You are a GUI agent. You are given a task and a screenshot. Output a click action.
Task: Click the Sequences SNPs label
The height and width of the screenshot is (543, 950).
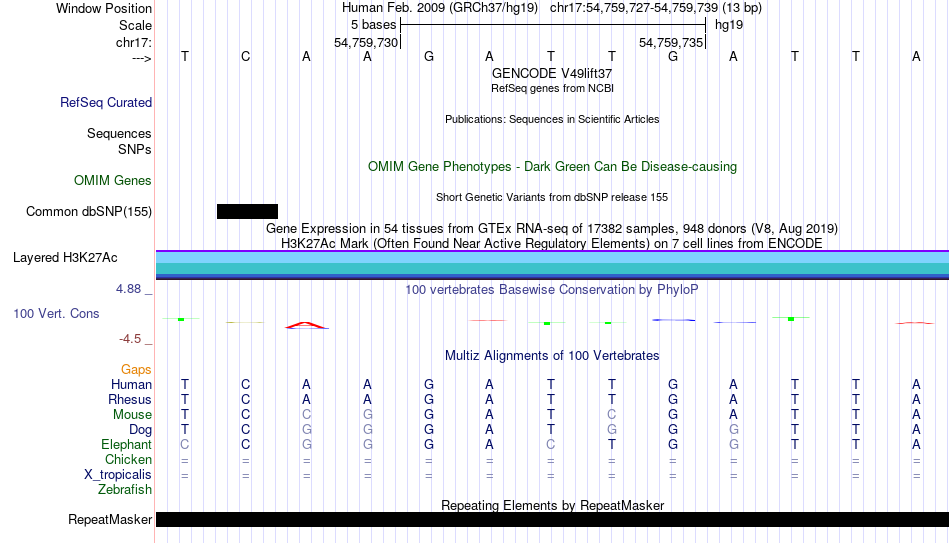pyautogui.click(x=119, y=141)
